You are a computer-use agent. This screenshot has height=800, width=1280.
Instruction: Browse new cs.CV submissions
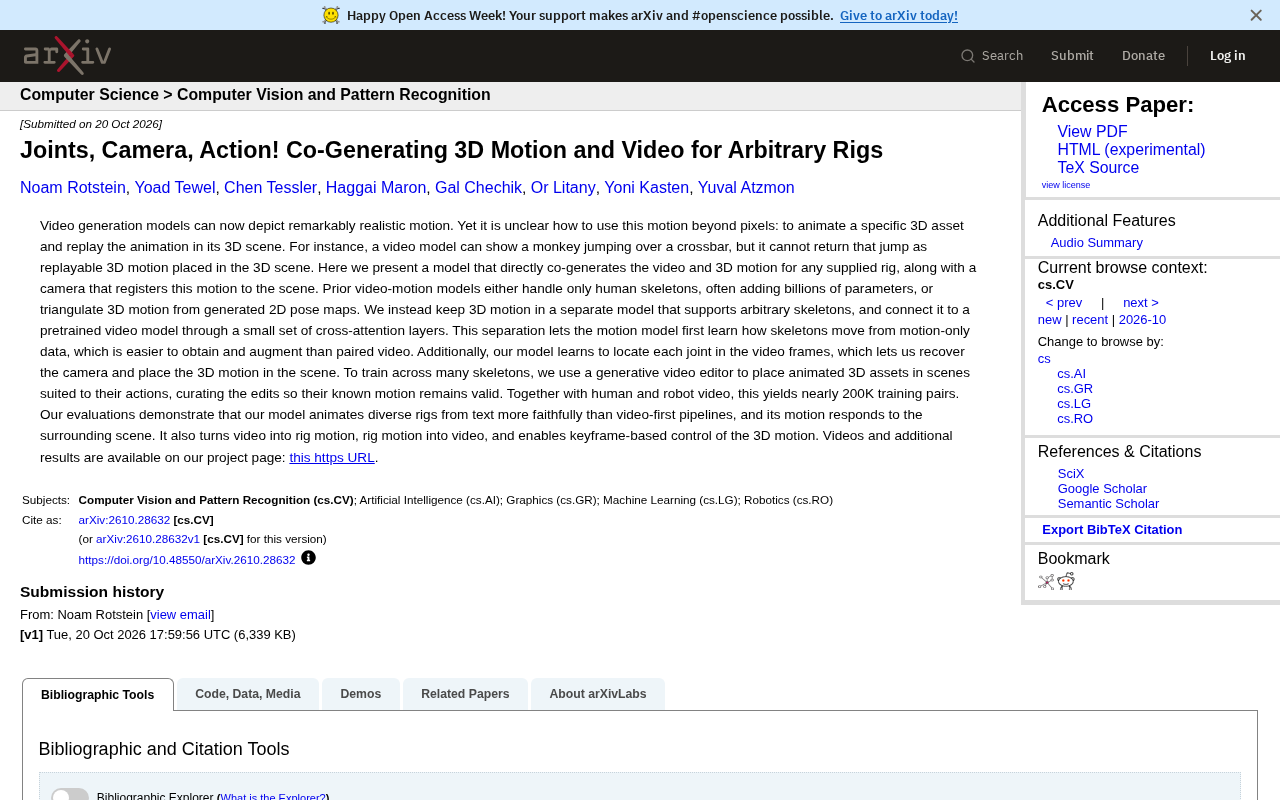[1050, 320]
